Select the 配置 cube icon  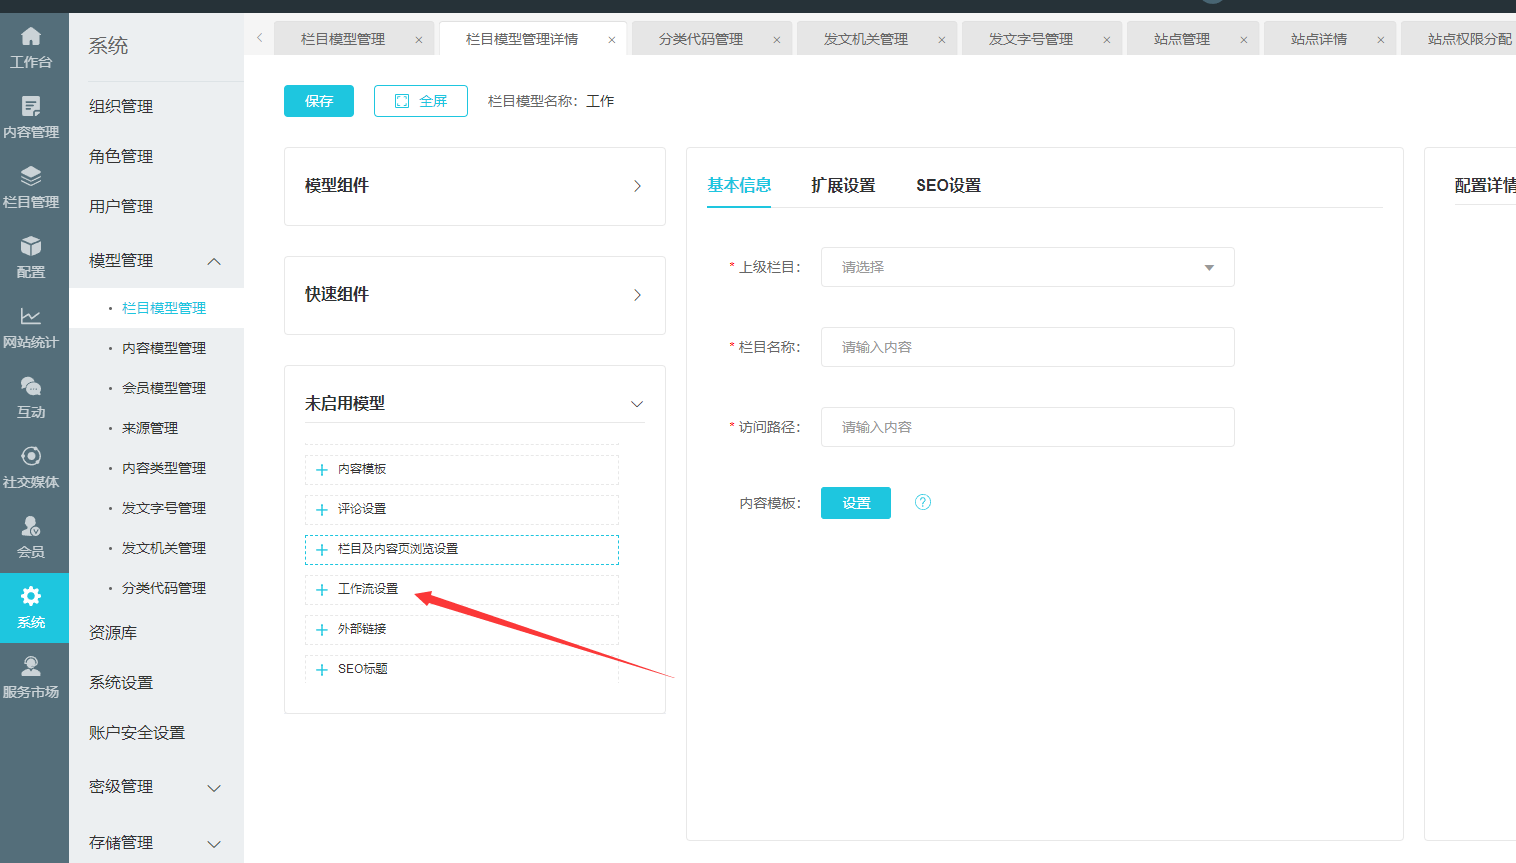click(31, 247)
